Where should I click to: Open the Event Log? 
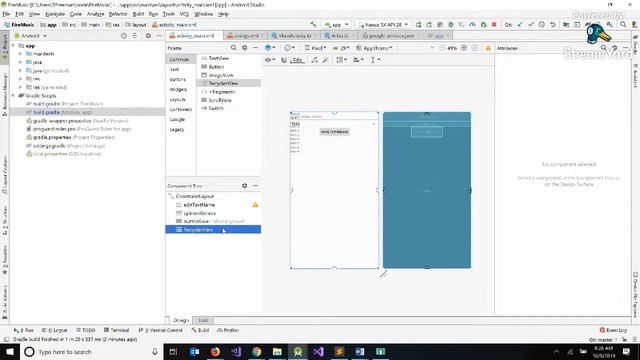[x=613, y=330]
